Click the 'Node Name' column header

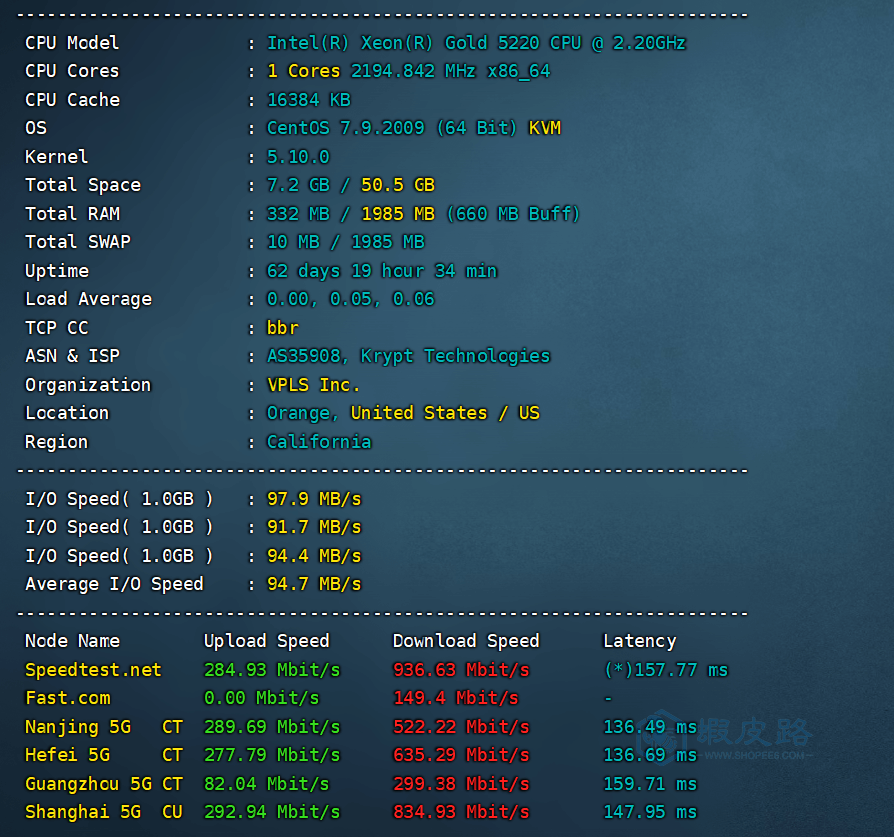72,641
